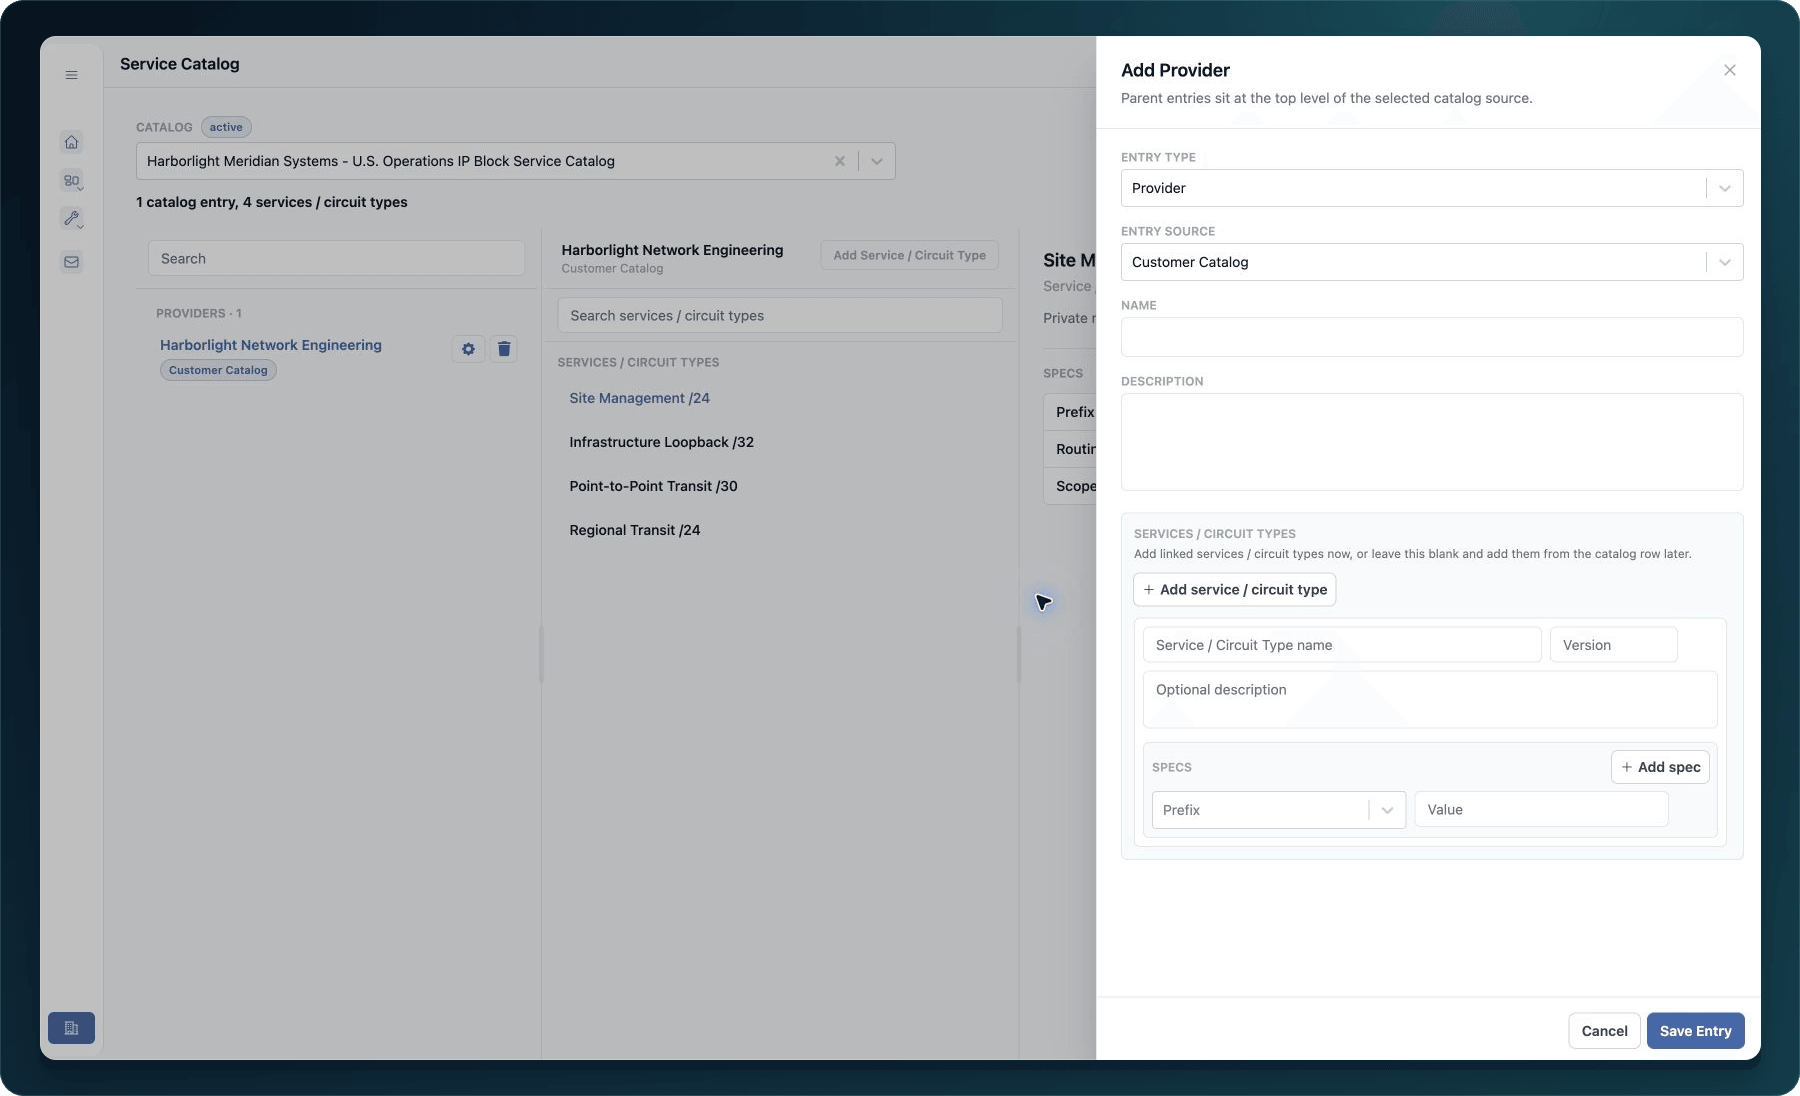The width and height of the screenshot is (1800, 1096).
Task: Focus the Service / Circuit Type name field
Action: pos(1342,645)
